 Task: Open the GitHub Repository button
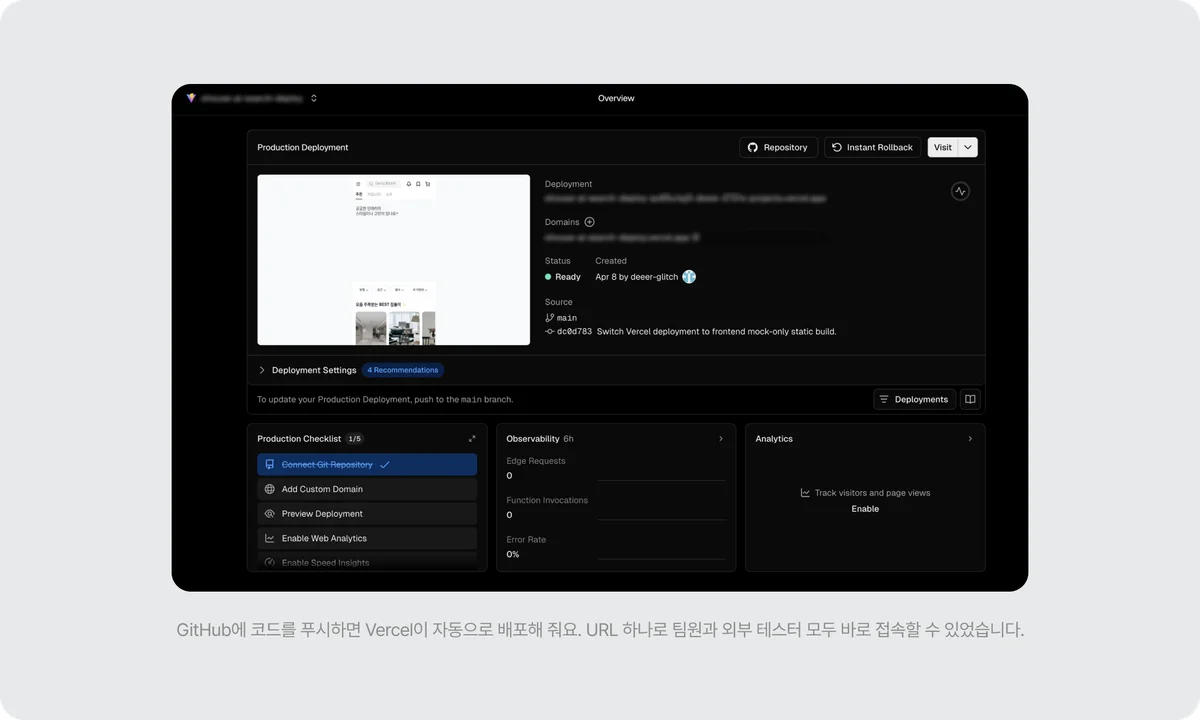tap(778, 147)
